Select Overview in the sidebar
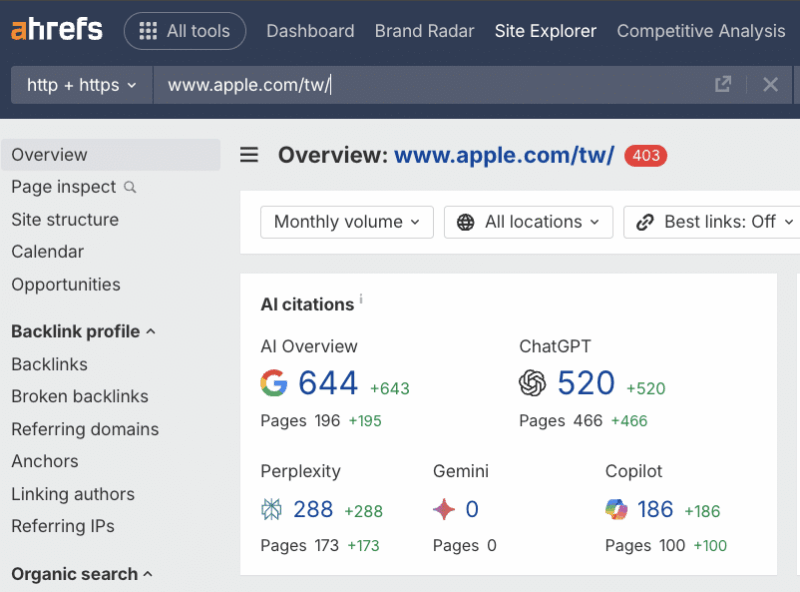Viewport: 800px width, 592px height. tap(111, 155)
